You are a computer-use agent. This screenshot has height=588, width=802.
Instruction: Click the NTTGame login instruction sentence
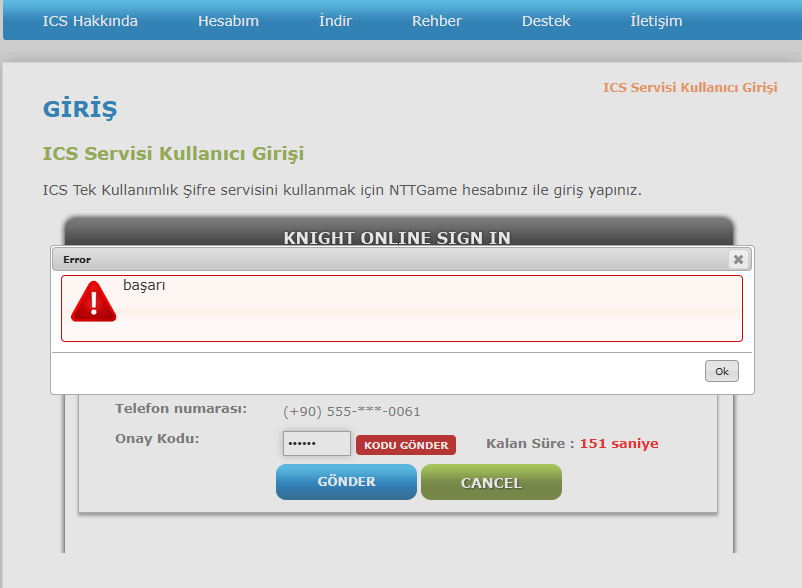(x=342, y=190)
